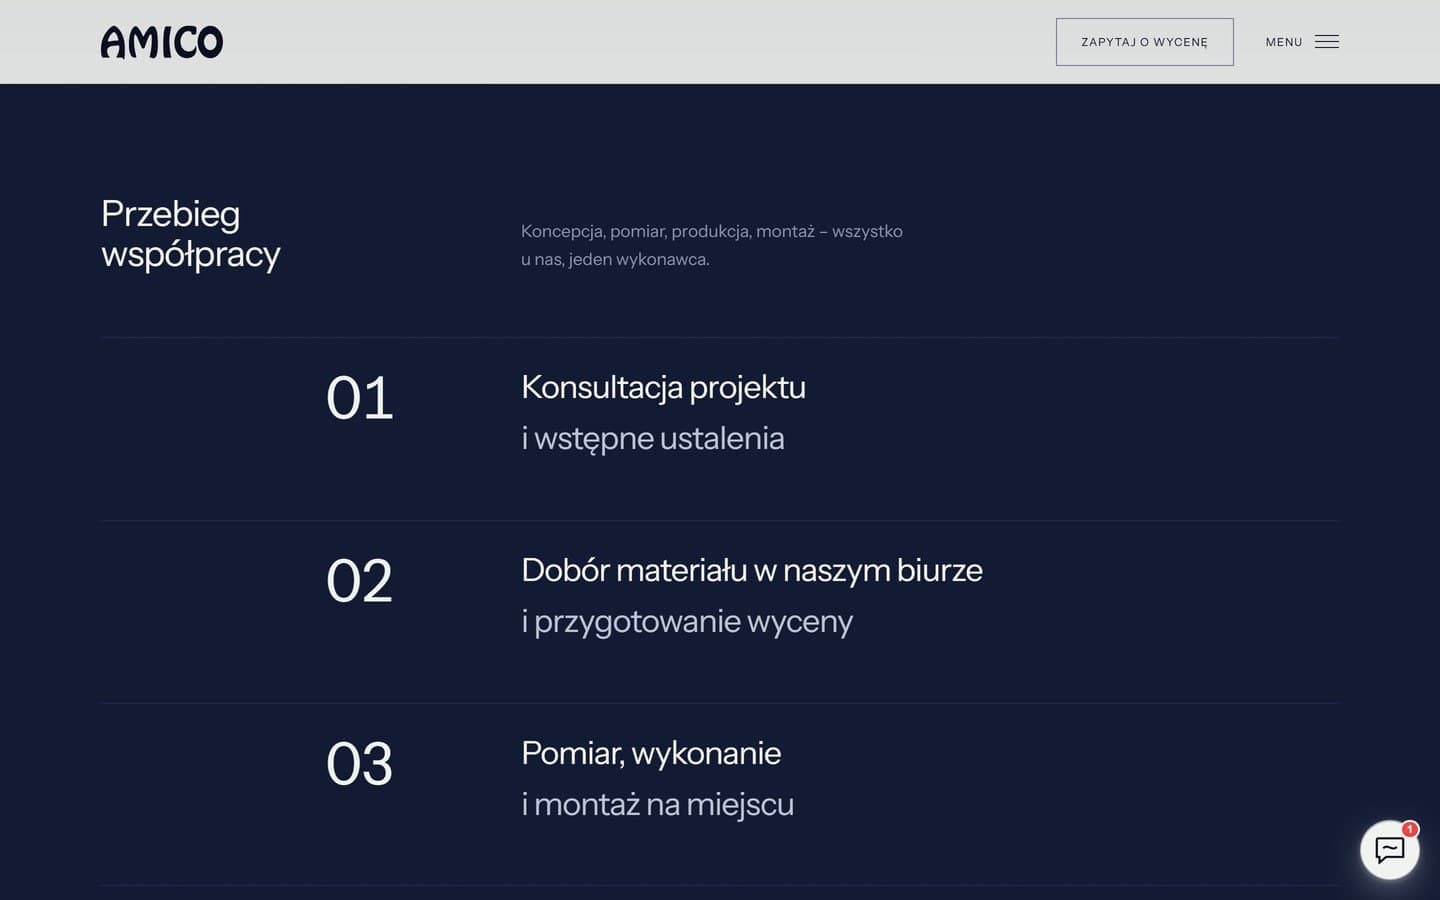Click 'Pomiar, wykonanie' step title
Screen dimensions: 1440x900
coord(651,753)
